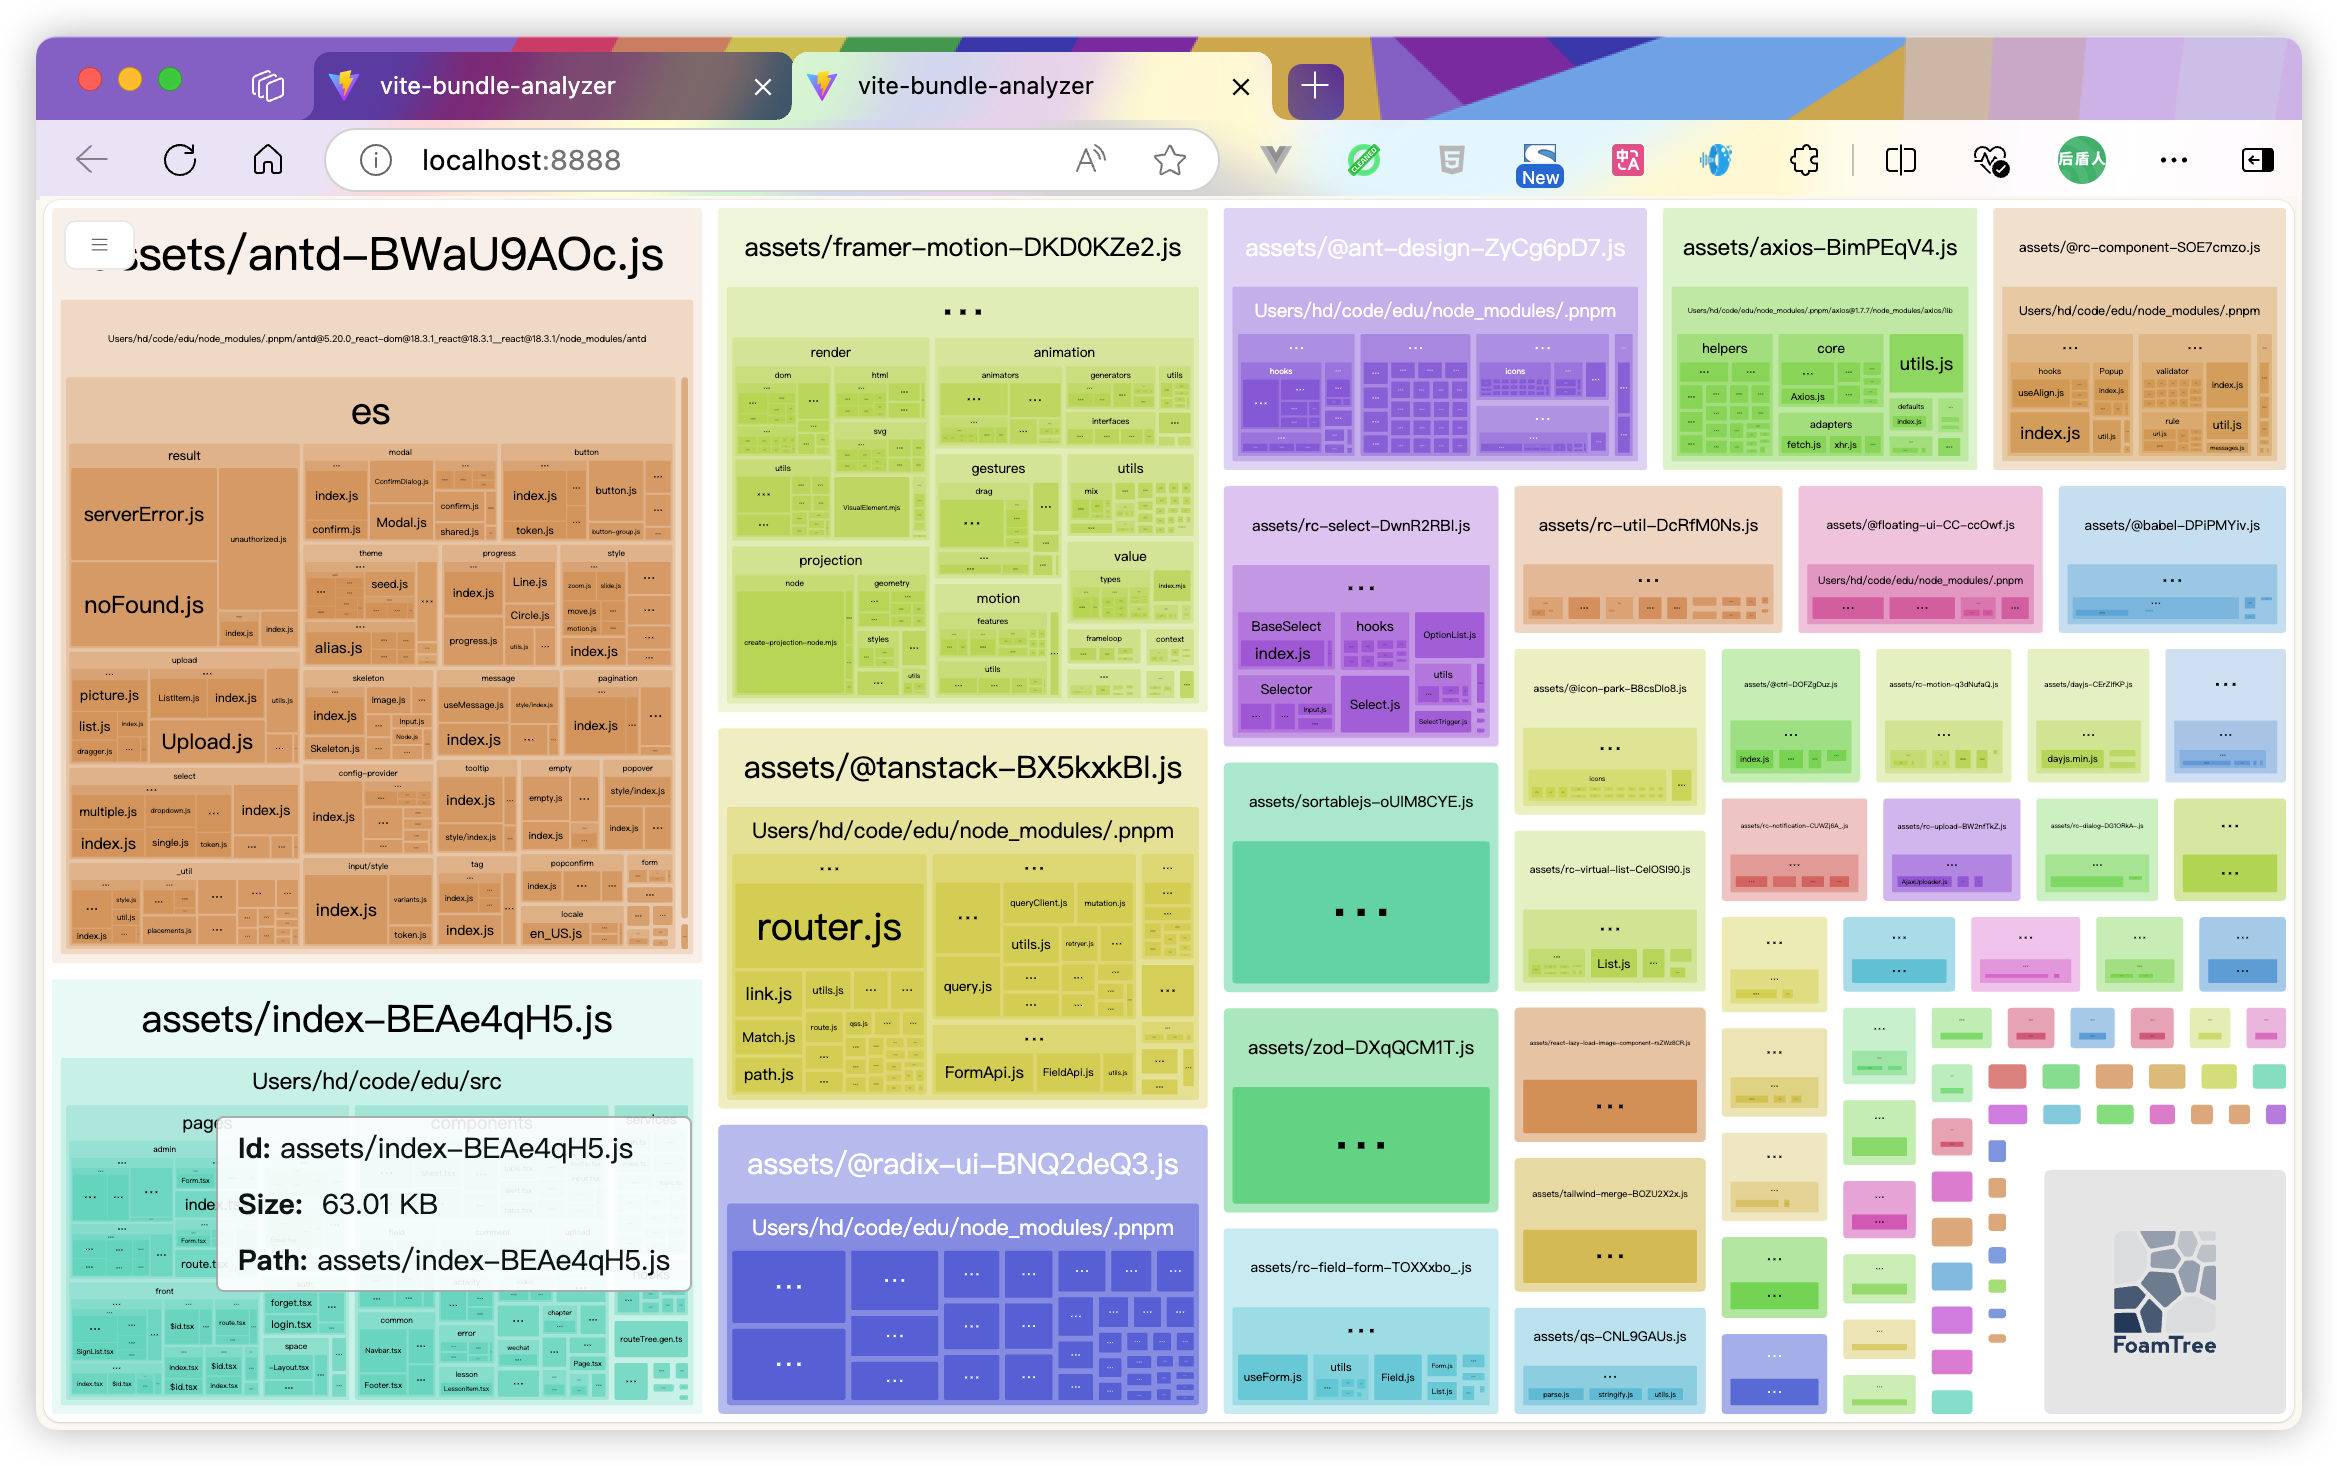This screenshot has width=2338, height=1466.
Task: Select the rc-util-DcRfM0Ns.js bundle title
Action: pos(1648,526)
